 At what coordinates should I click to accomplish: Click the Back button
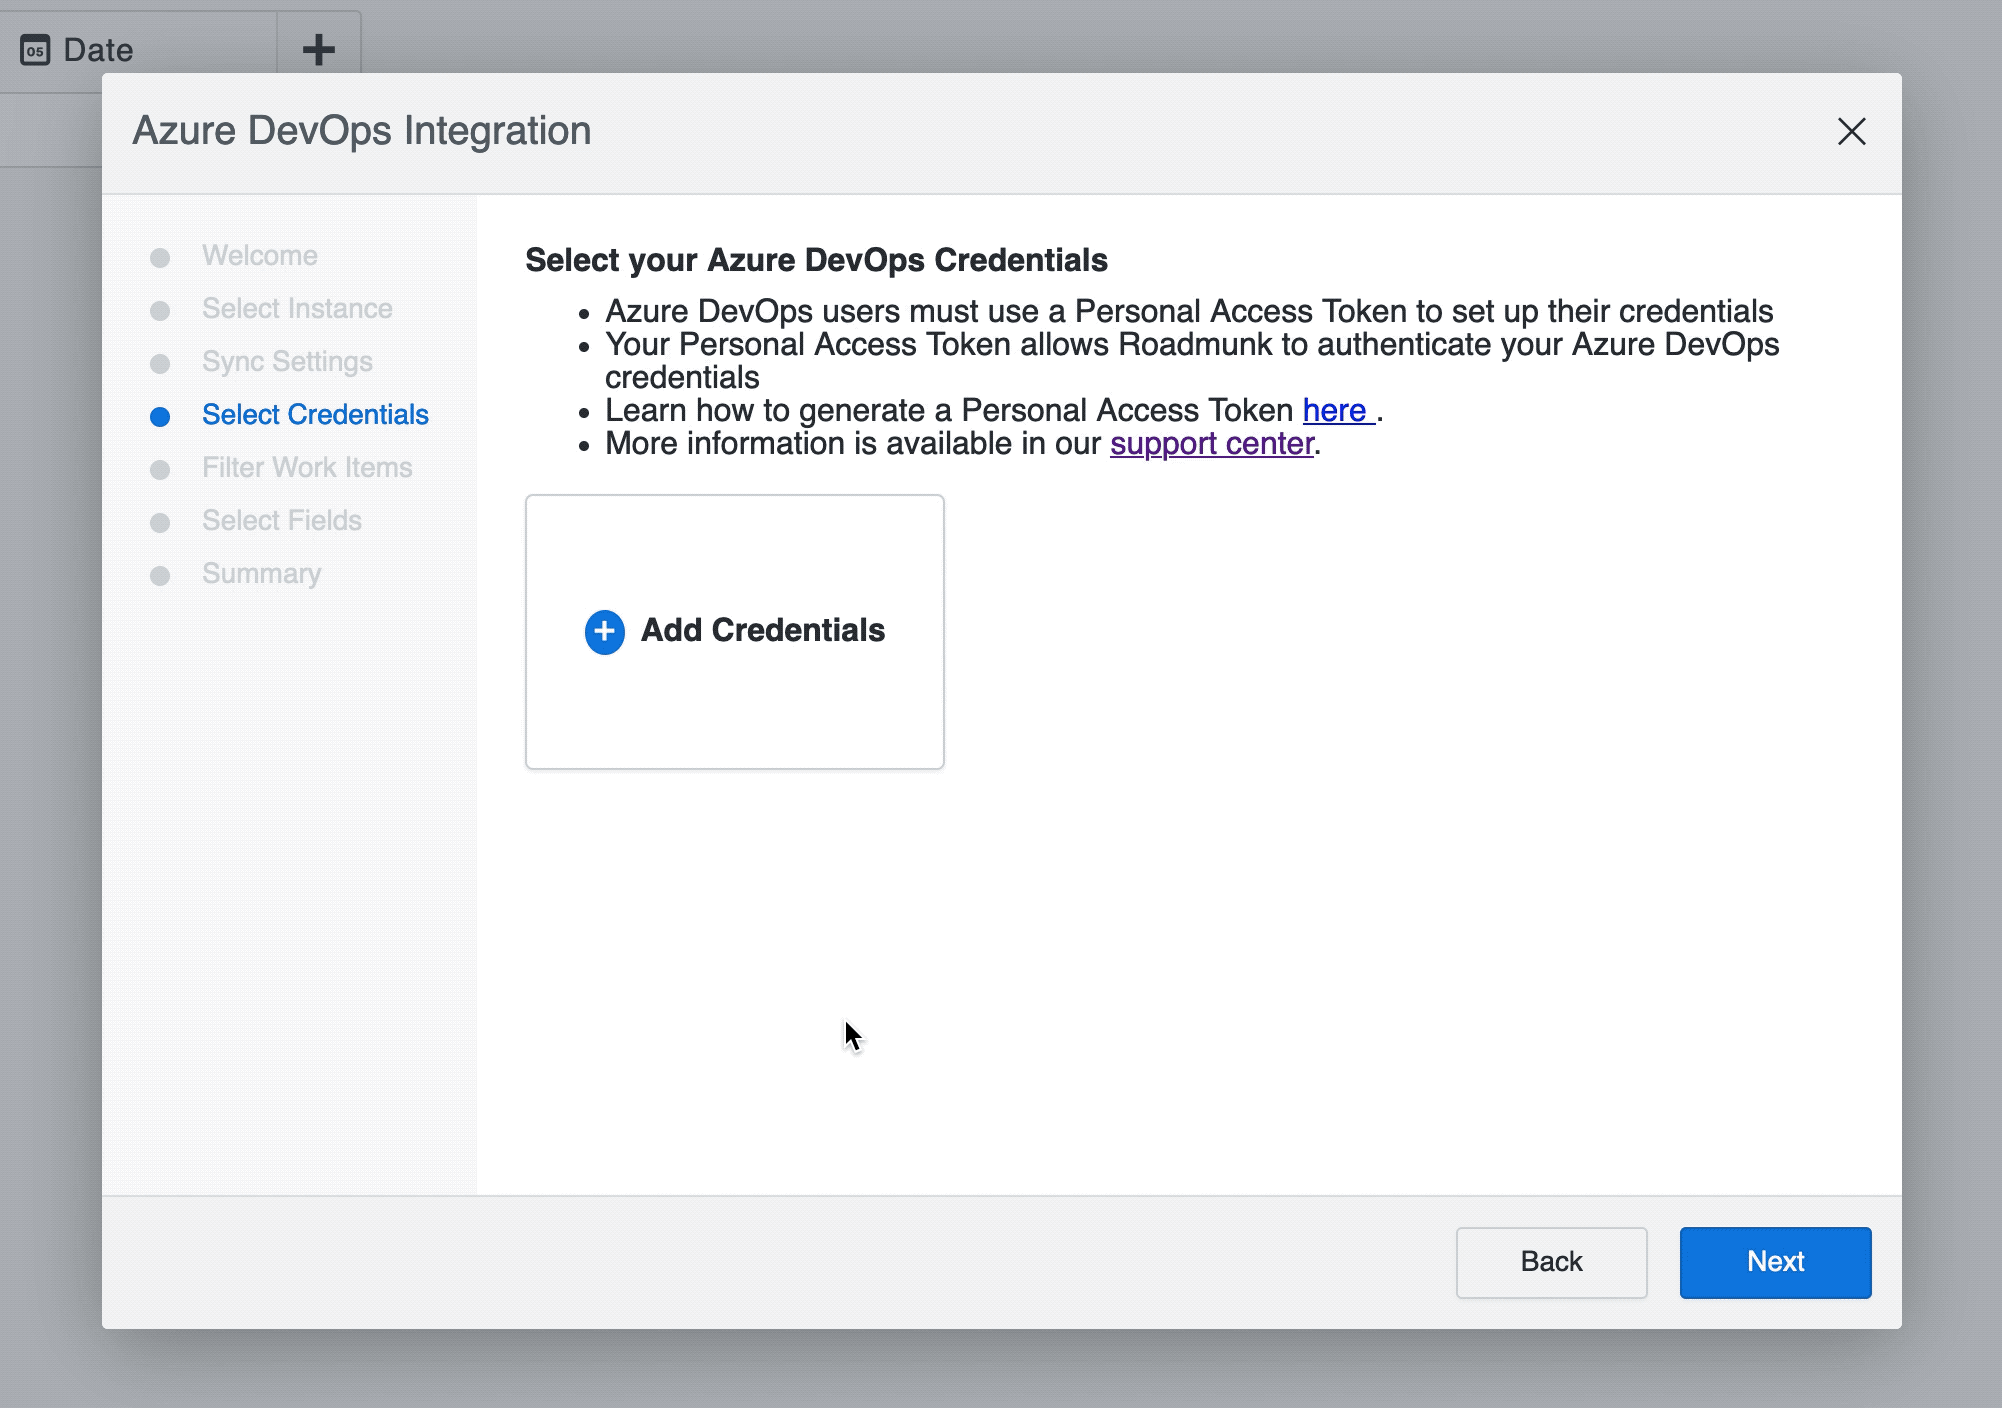click(1551, 1262)
